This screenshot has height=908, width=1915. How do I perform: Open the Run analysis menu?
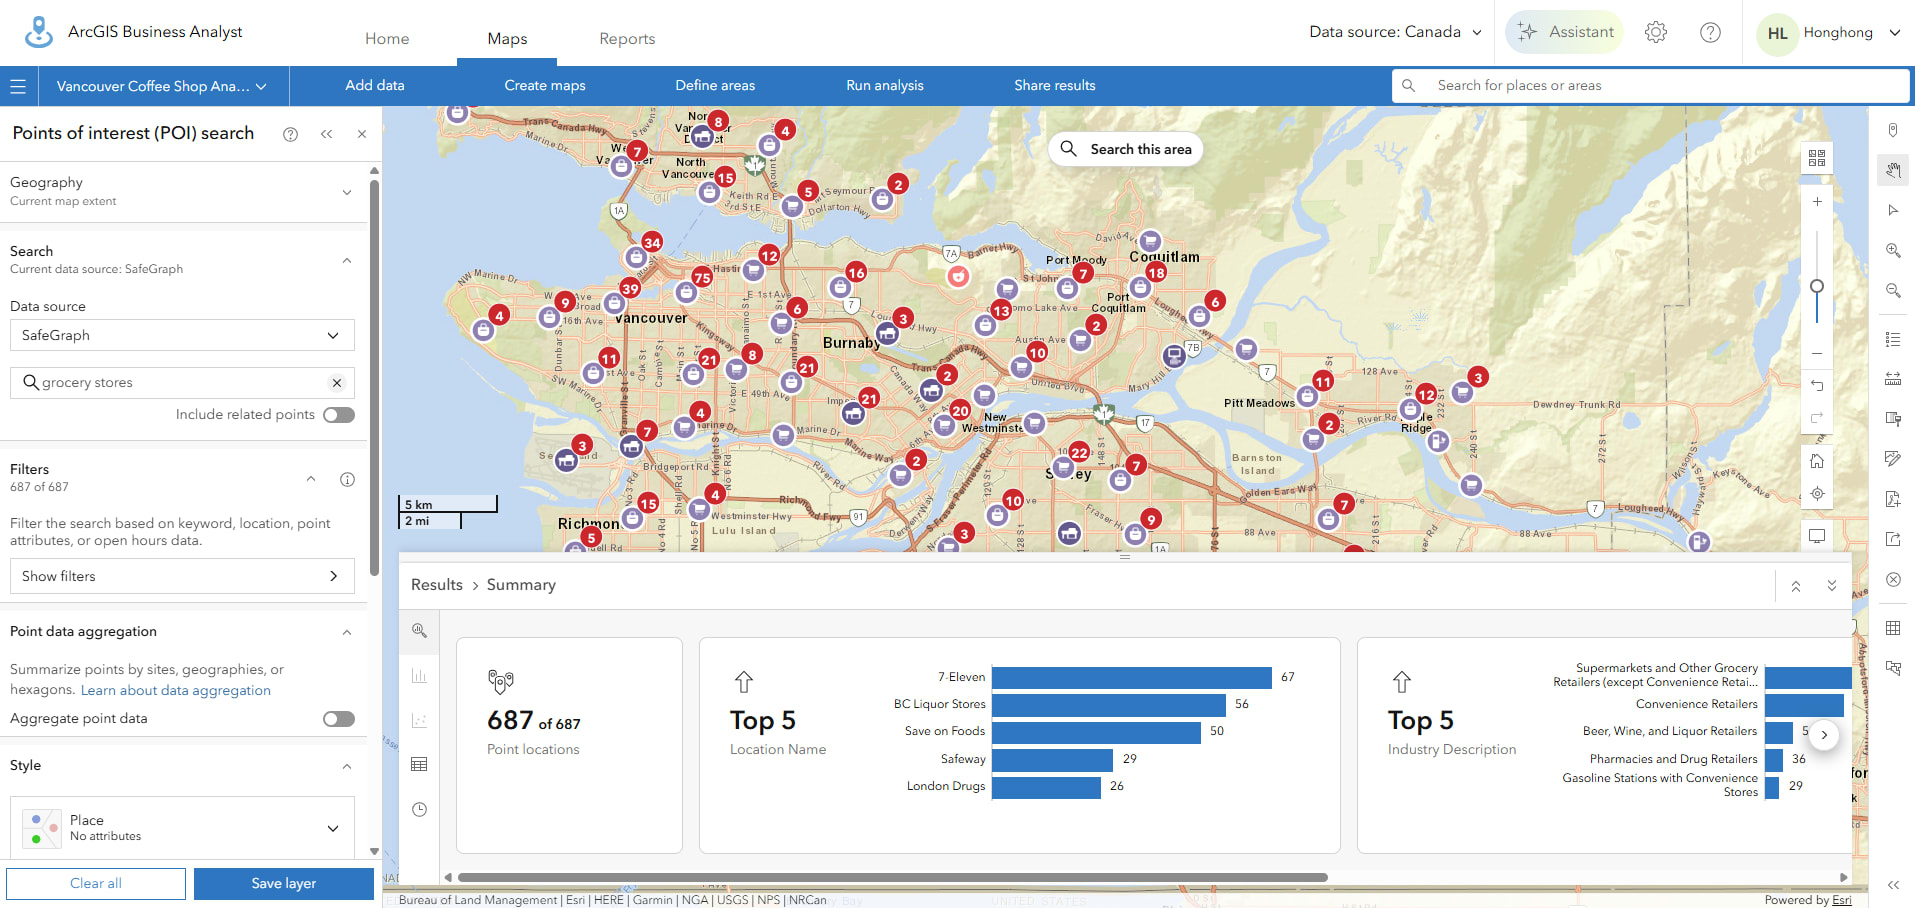[x=885, y=86]
